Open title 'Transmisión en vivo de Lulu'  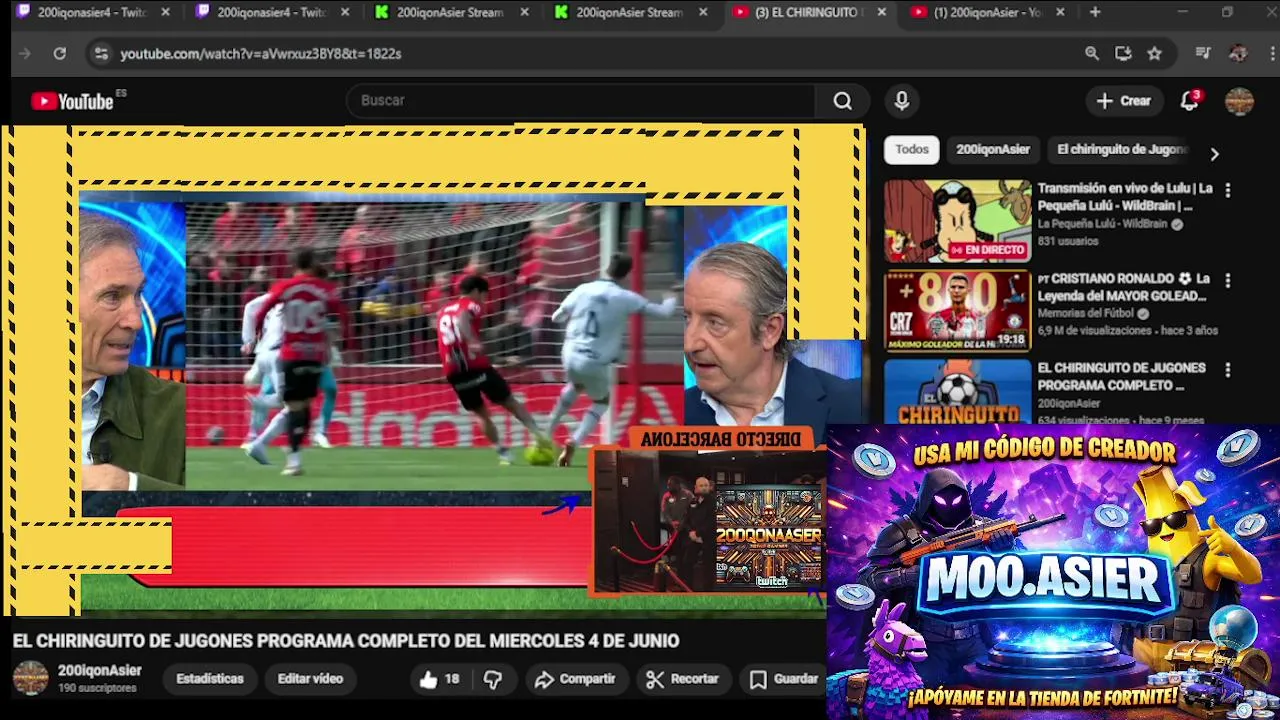tap(1125, 197)
